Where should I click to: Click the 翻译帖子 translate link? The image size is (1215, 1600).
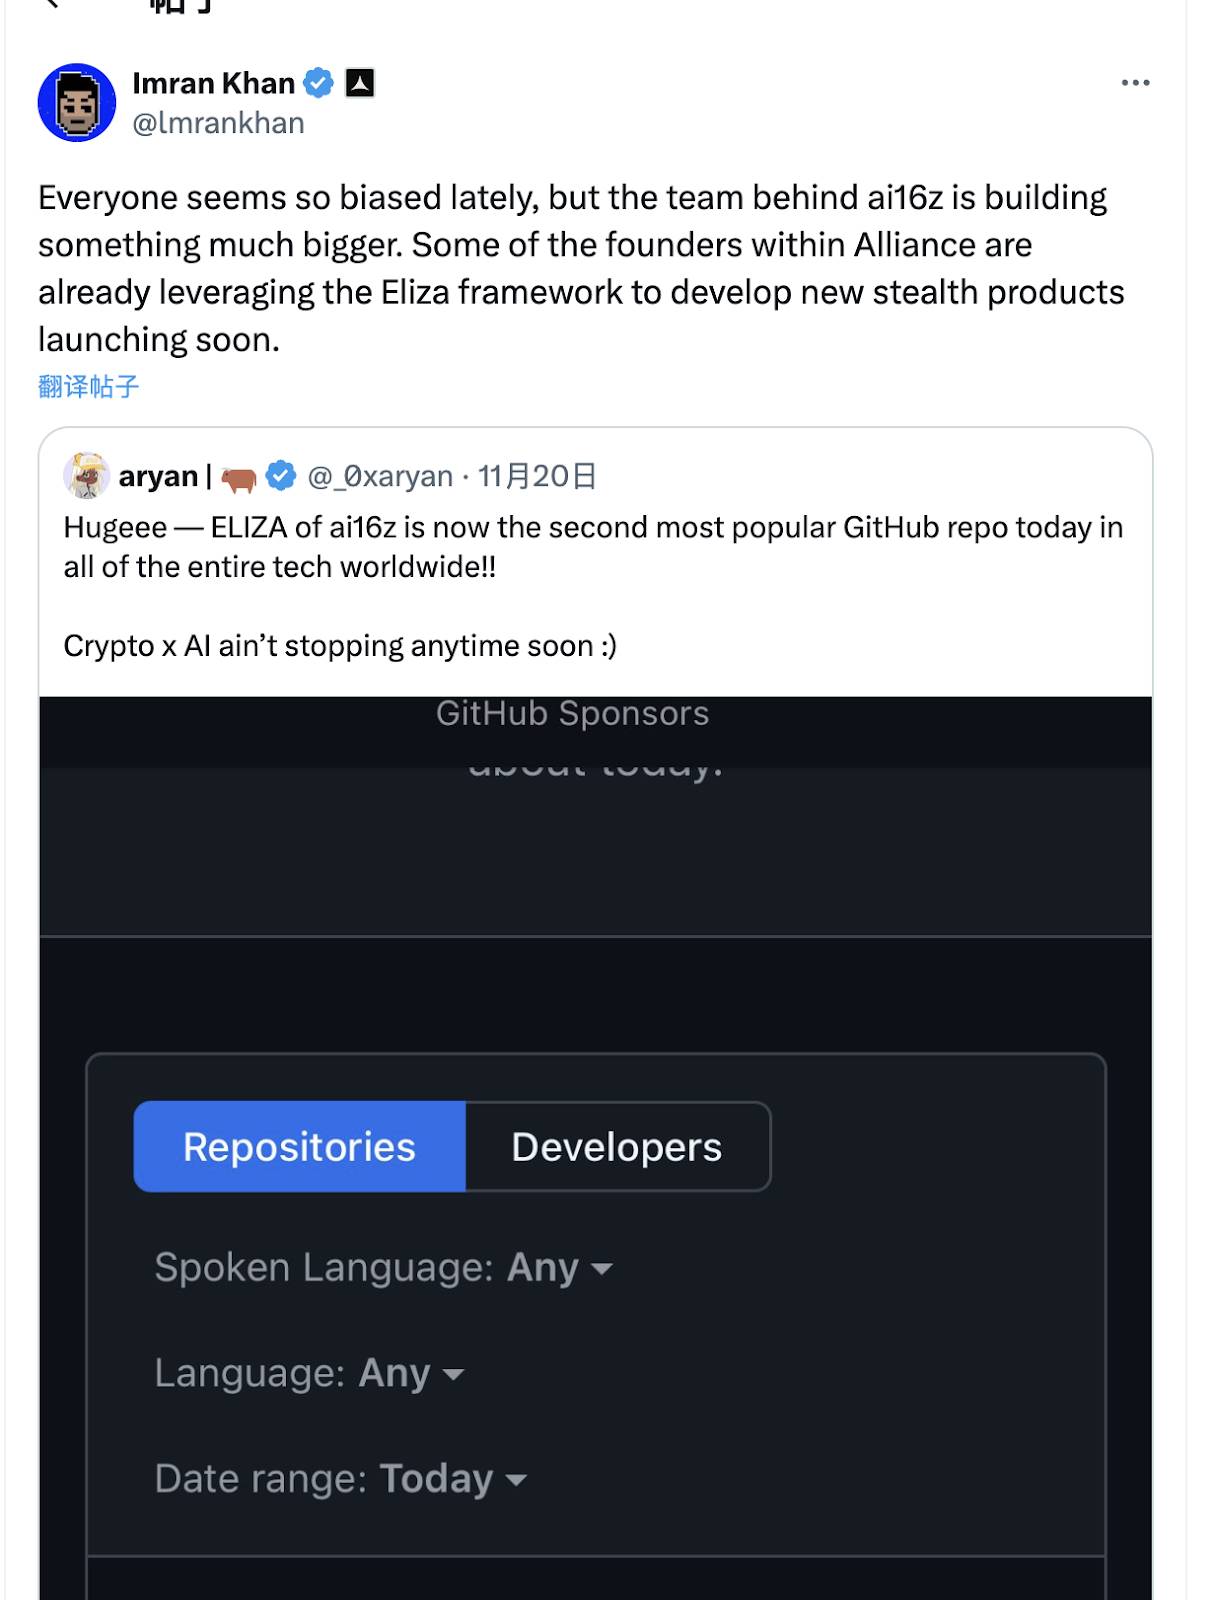89,387
